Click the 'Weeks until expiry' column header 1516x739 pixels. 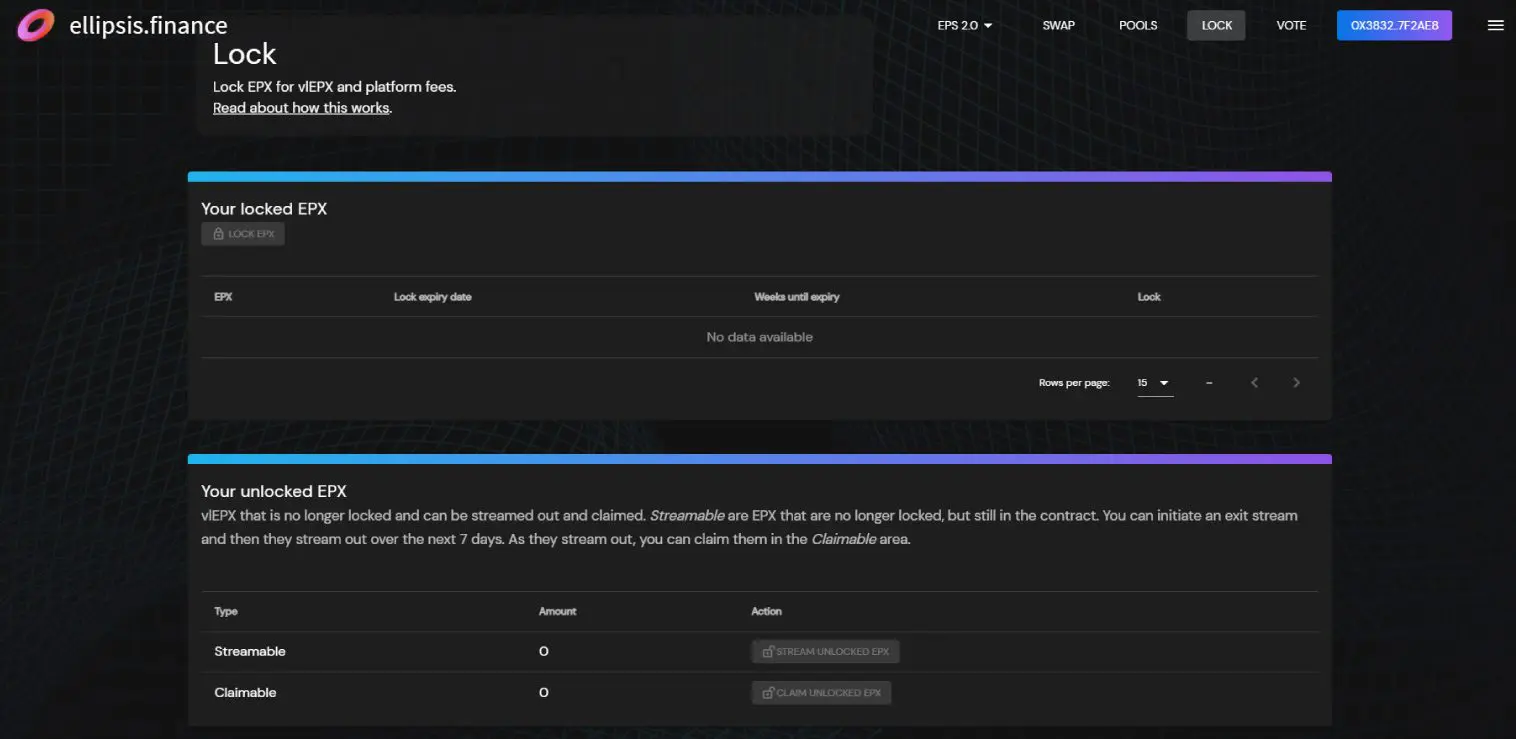[x=796, y=297]
